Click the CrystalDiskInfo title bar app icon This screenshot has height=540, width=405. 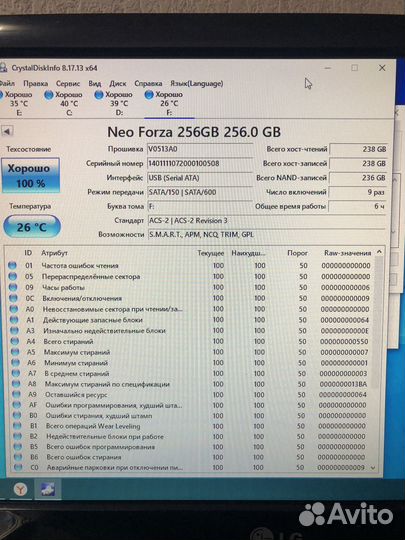[x=3, y=68]
